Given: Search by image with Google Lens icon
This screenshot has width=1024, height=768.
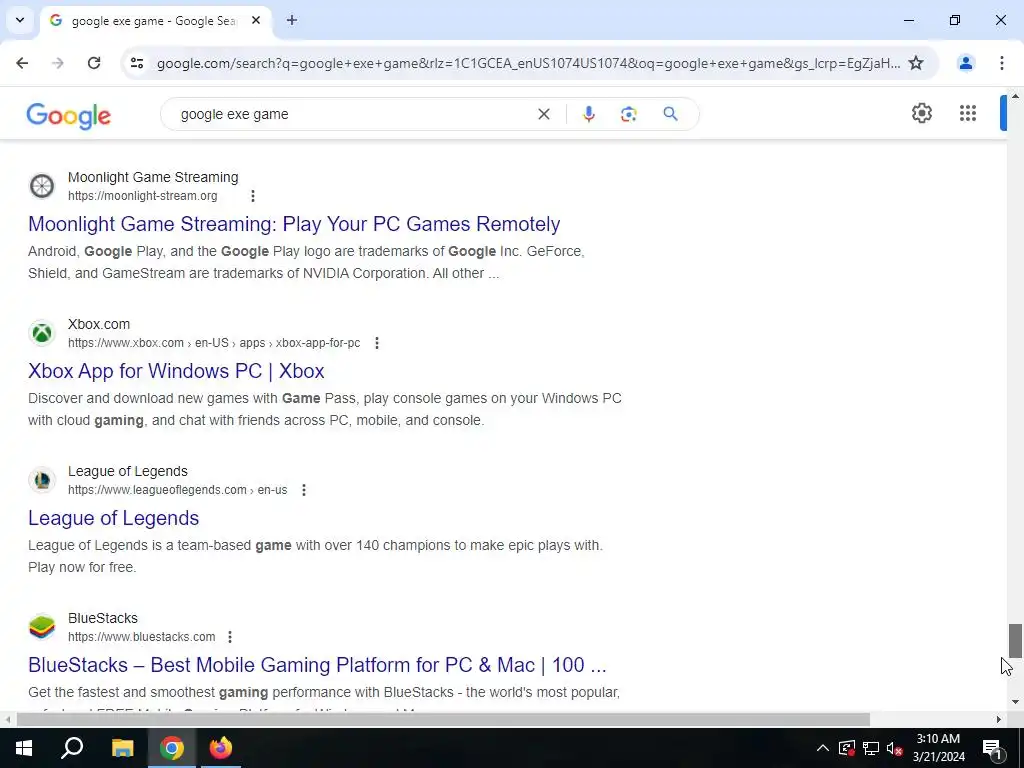Looking at the screenshot, I should click(628, 114).
